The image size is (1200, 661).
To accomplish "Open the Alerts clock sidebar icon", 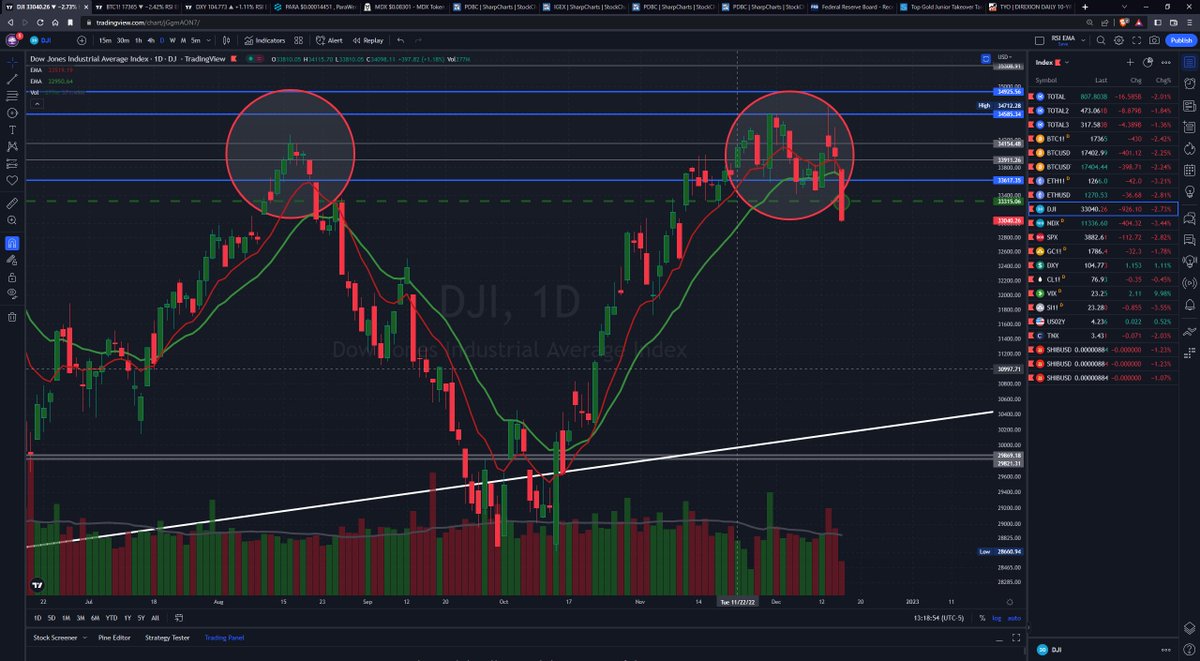I will (x=1189, y=82).
